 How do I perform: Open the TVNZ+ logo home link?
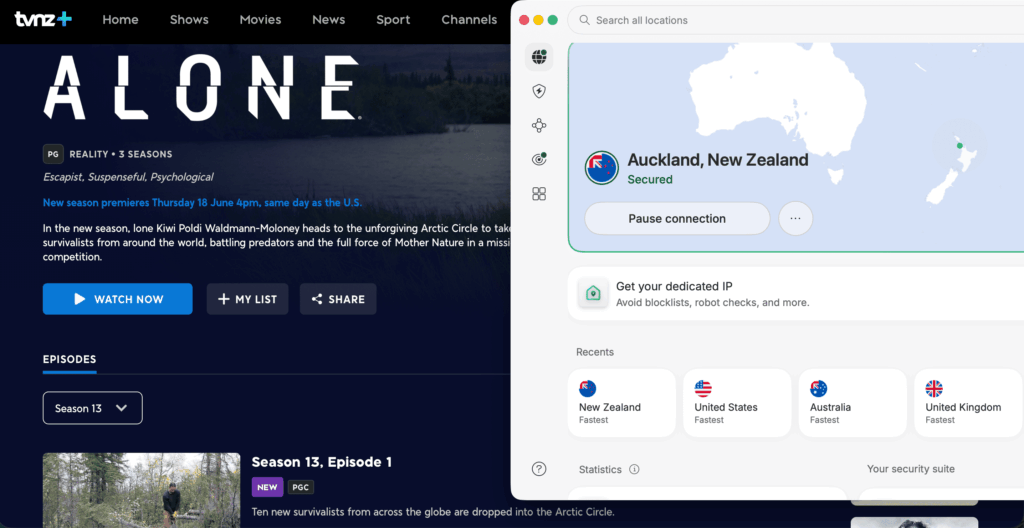(43, 20)
